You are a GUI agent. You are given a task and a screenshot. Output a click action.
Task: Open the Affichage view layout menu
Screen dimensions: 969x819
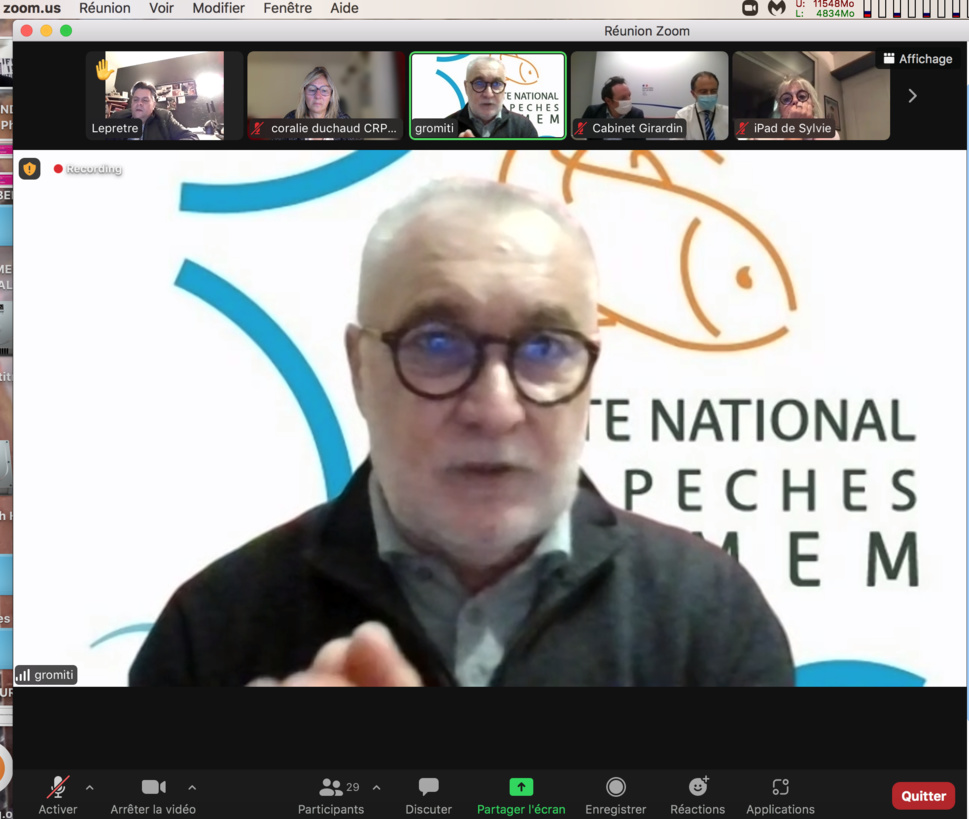click(x=917, y=59)
